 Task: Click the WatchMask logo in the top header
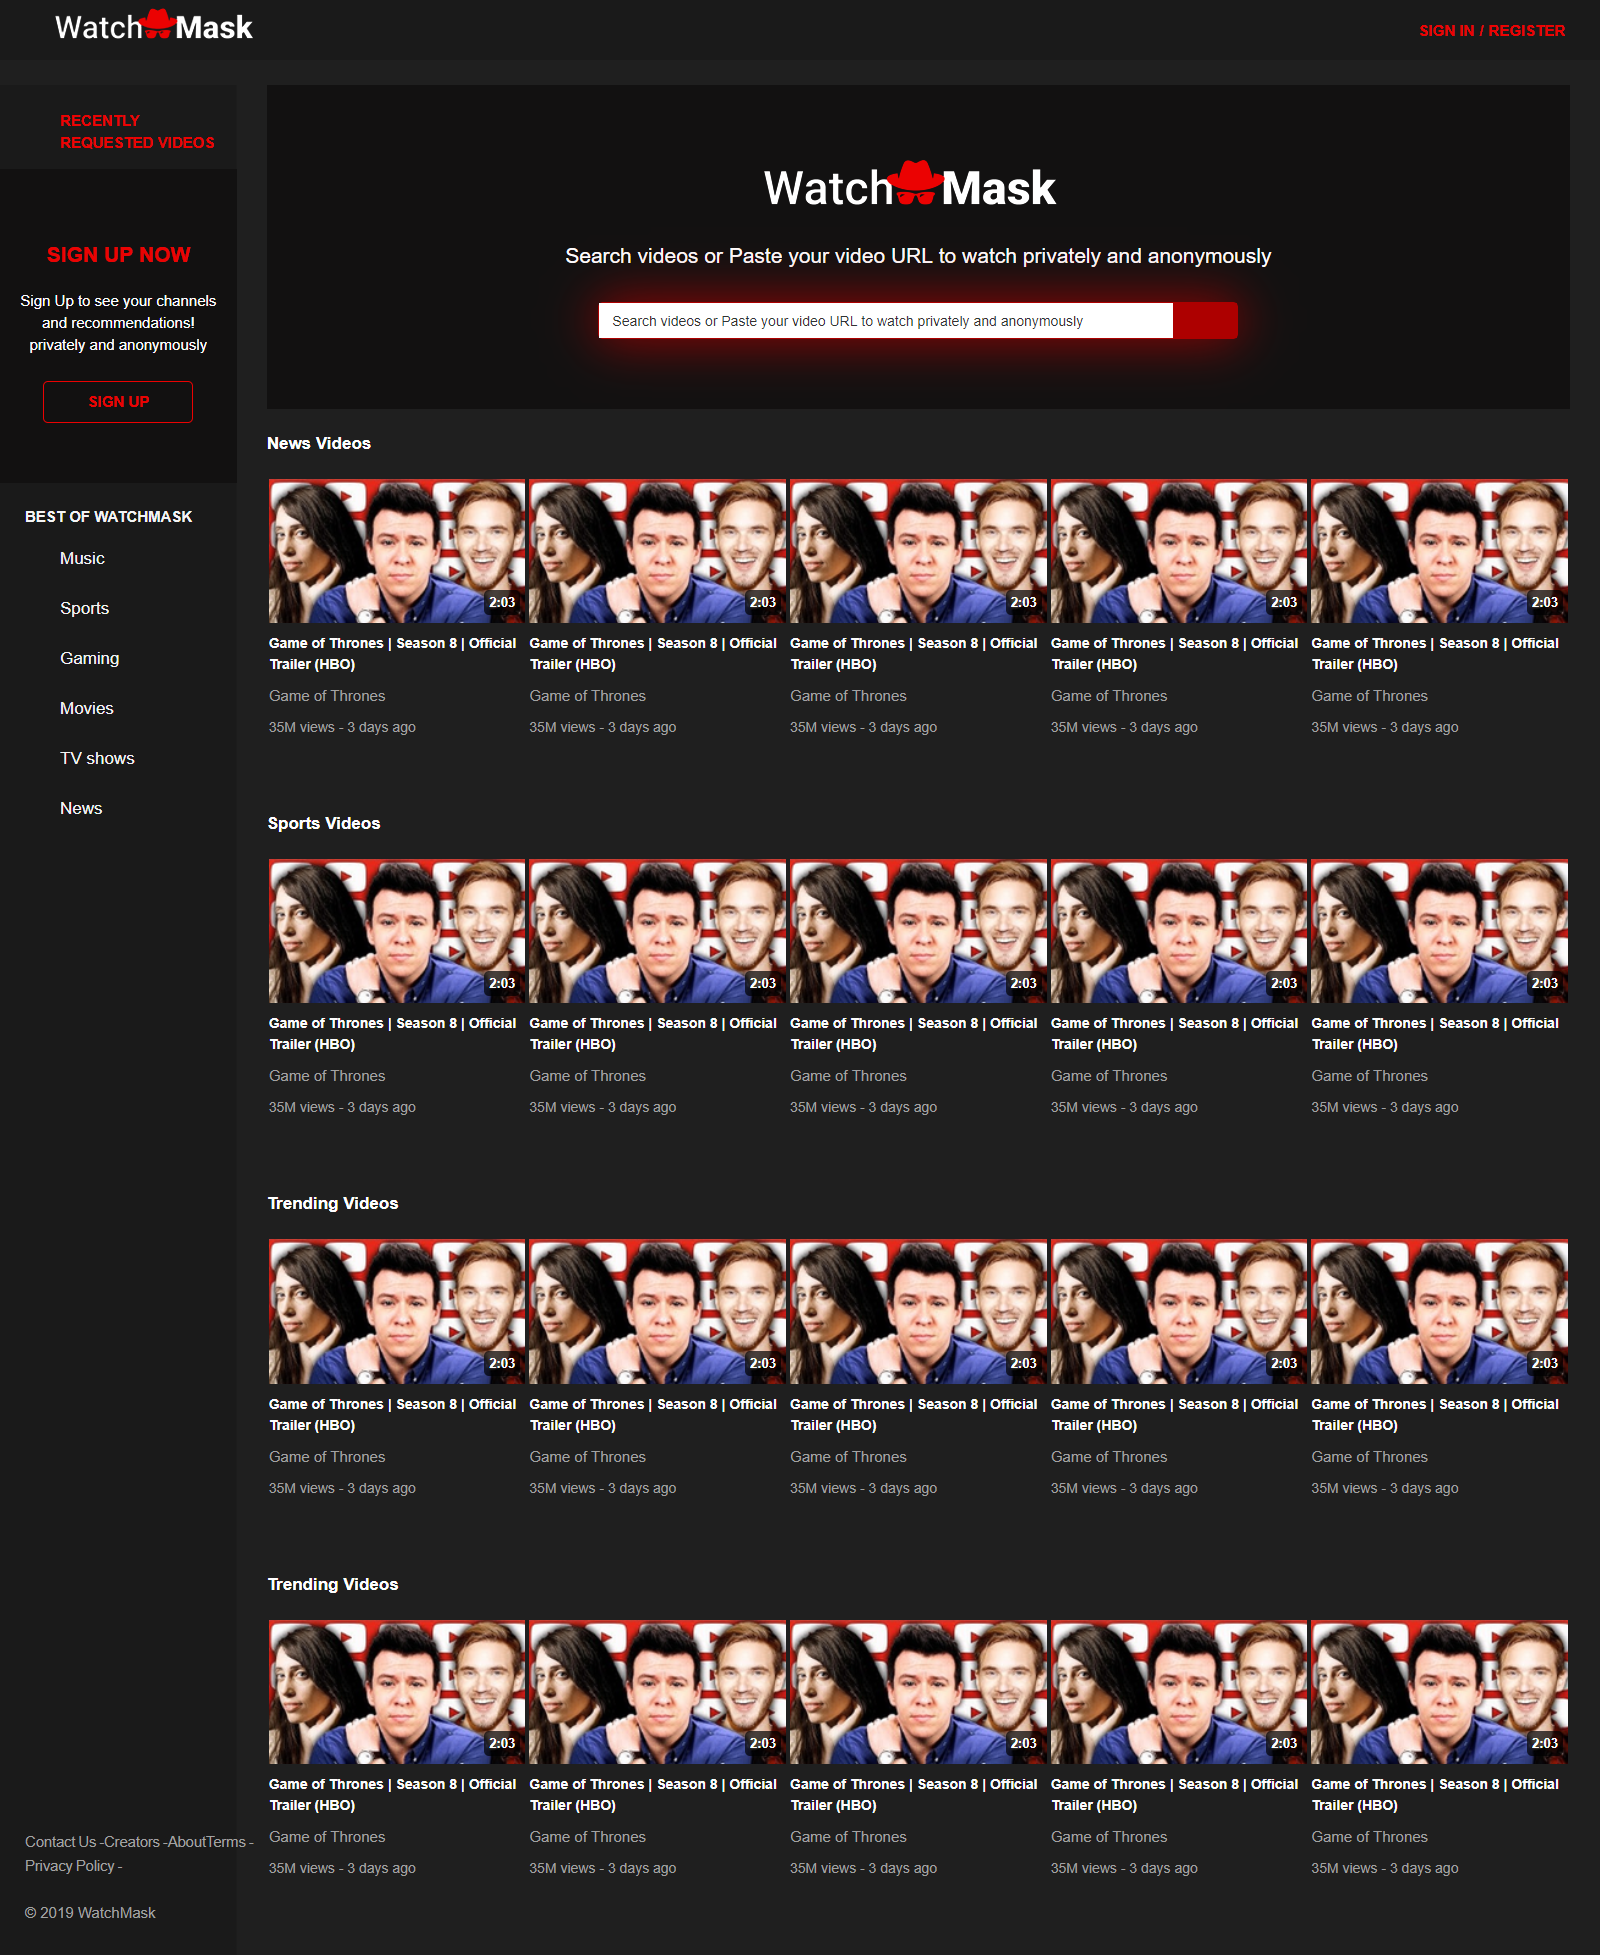(x=154, y=27)
